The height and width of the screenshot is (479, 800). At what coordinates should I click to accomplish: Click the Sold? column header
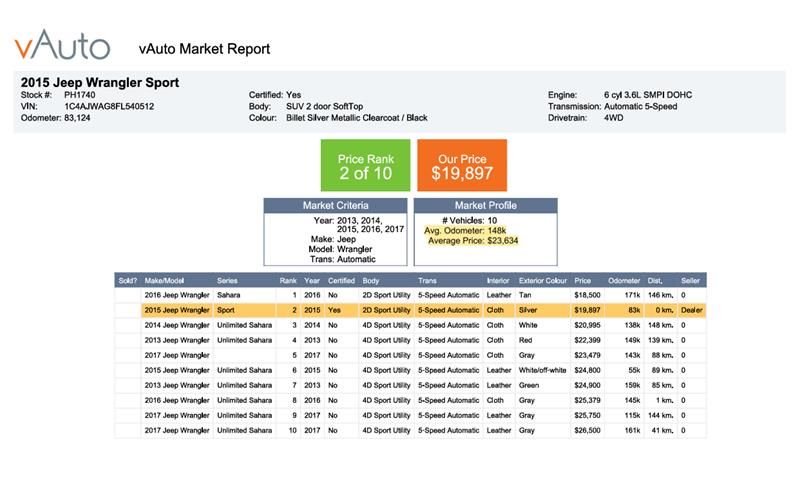tap(128, 281)
